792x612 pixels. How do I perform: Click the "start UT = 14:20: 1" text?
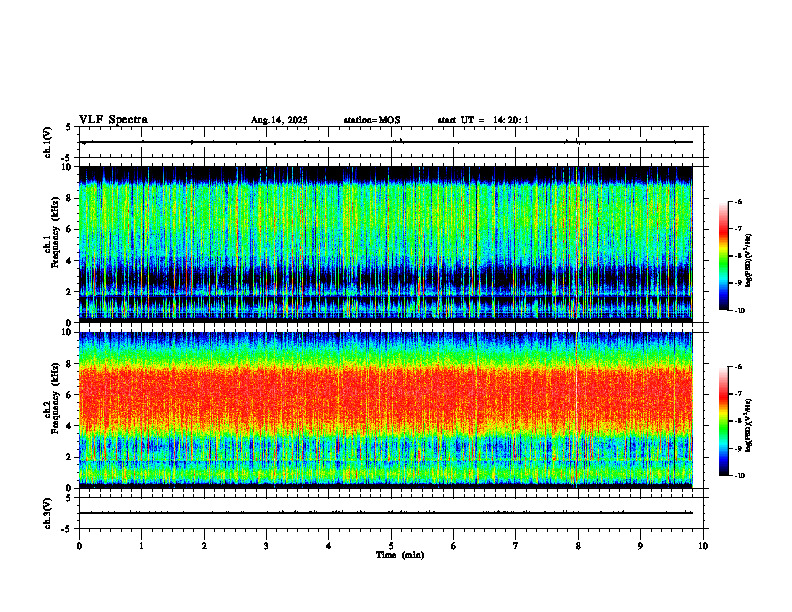pos(483,120)
